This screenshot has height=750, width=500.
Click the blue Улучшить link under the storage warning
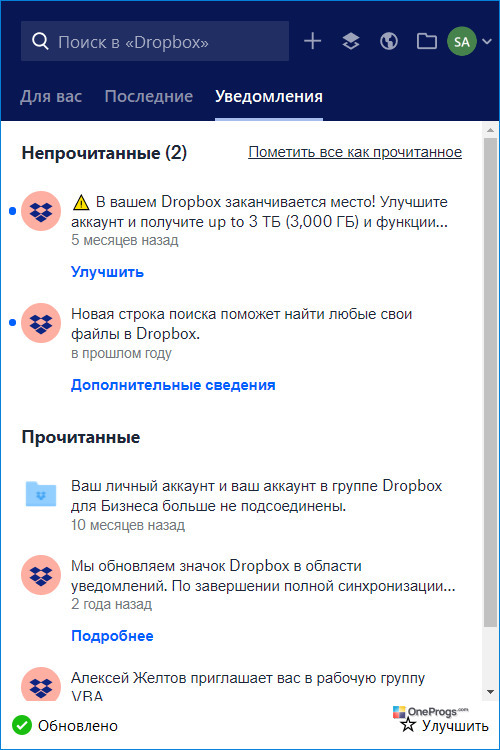[x=107, y=272]
